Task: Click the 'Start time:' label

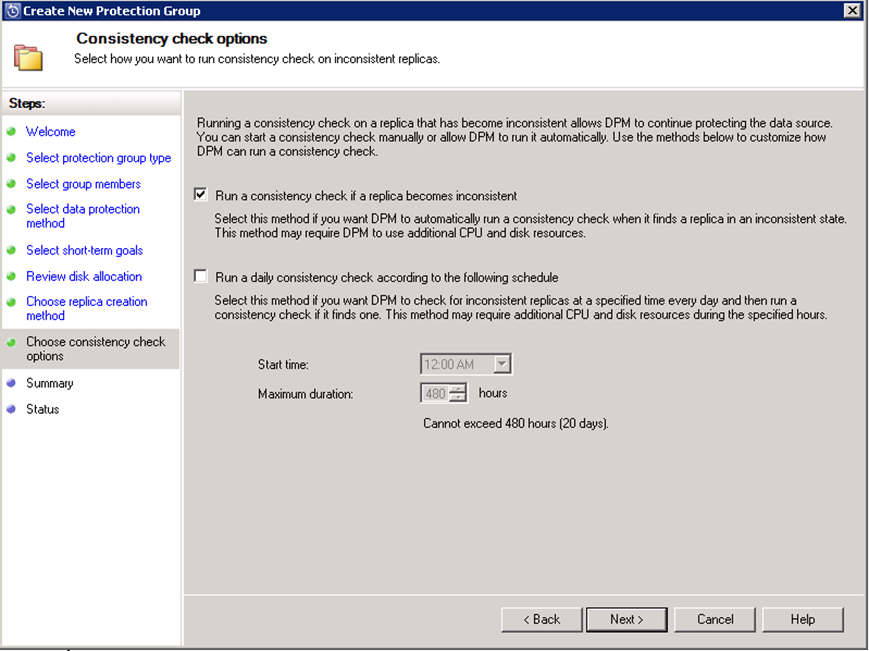Action: coord(283,365)
